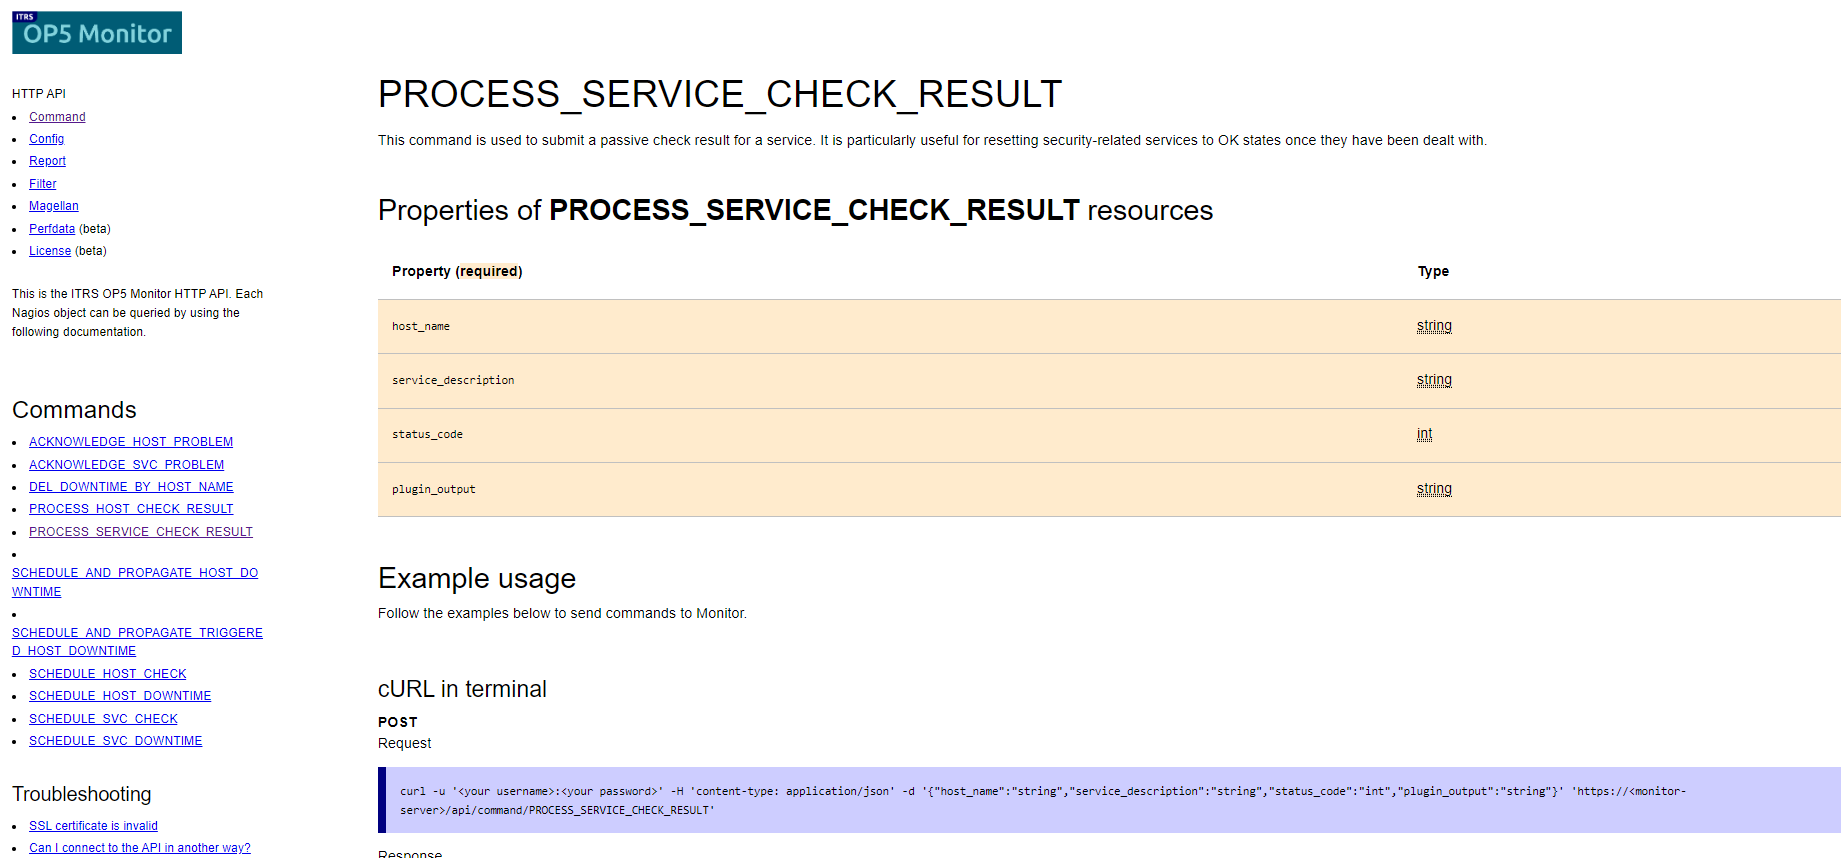Screen dimensions: 1847x858
Task: Click the PROCESS_SERVICE_CHECK_RESULT page title
Action: tap(720, 94)
